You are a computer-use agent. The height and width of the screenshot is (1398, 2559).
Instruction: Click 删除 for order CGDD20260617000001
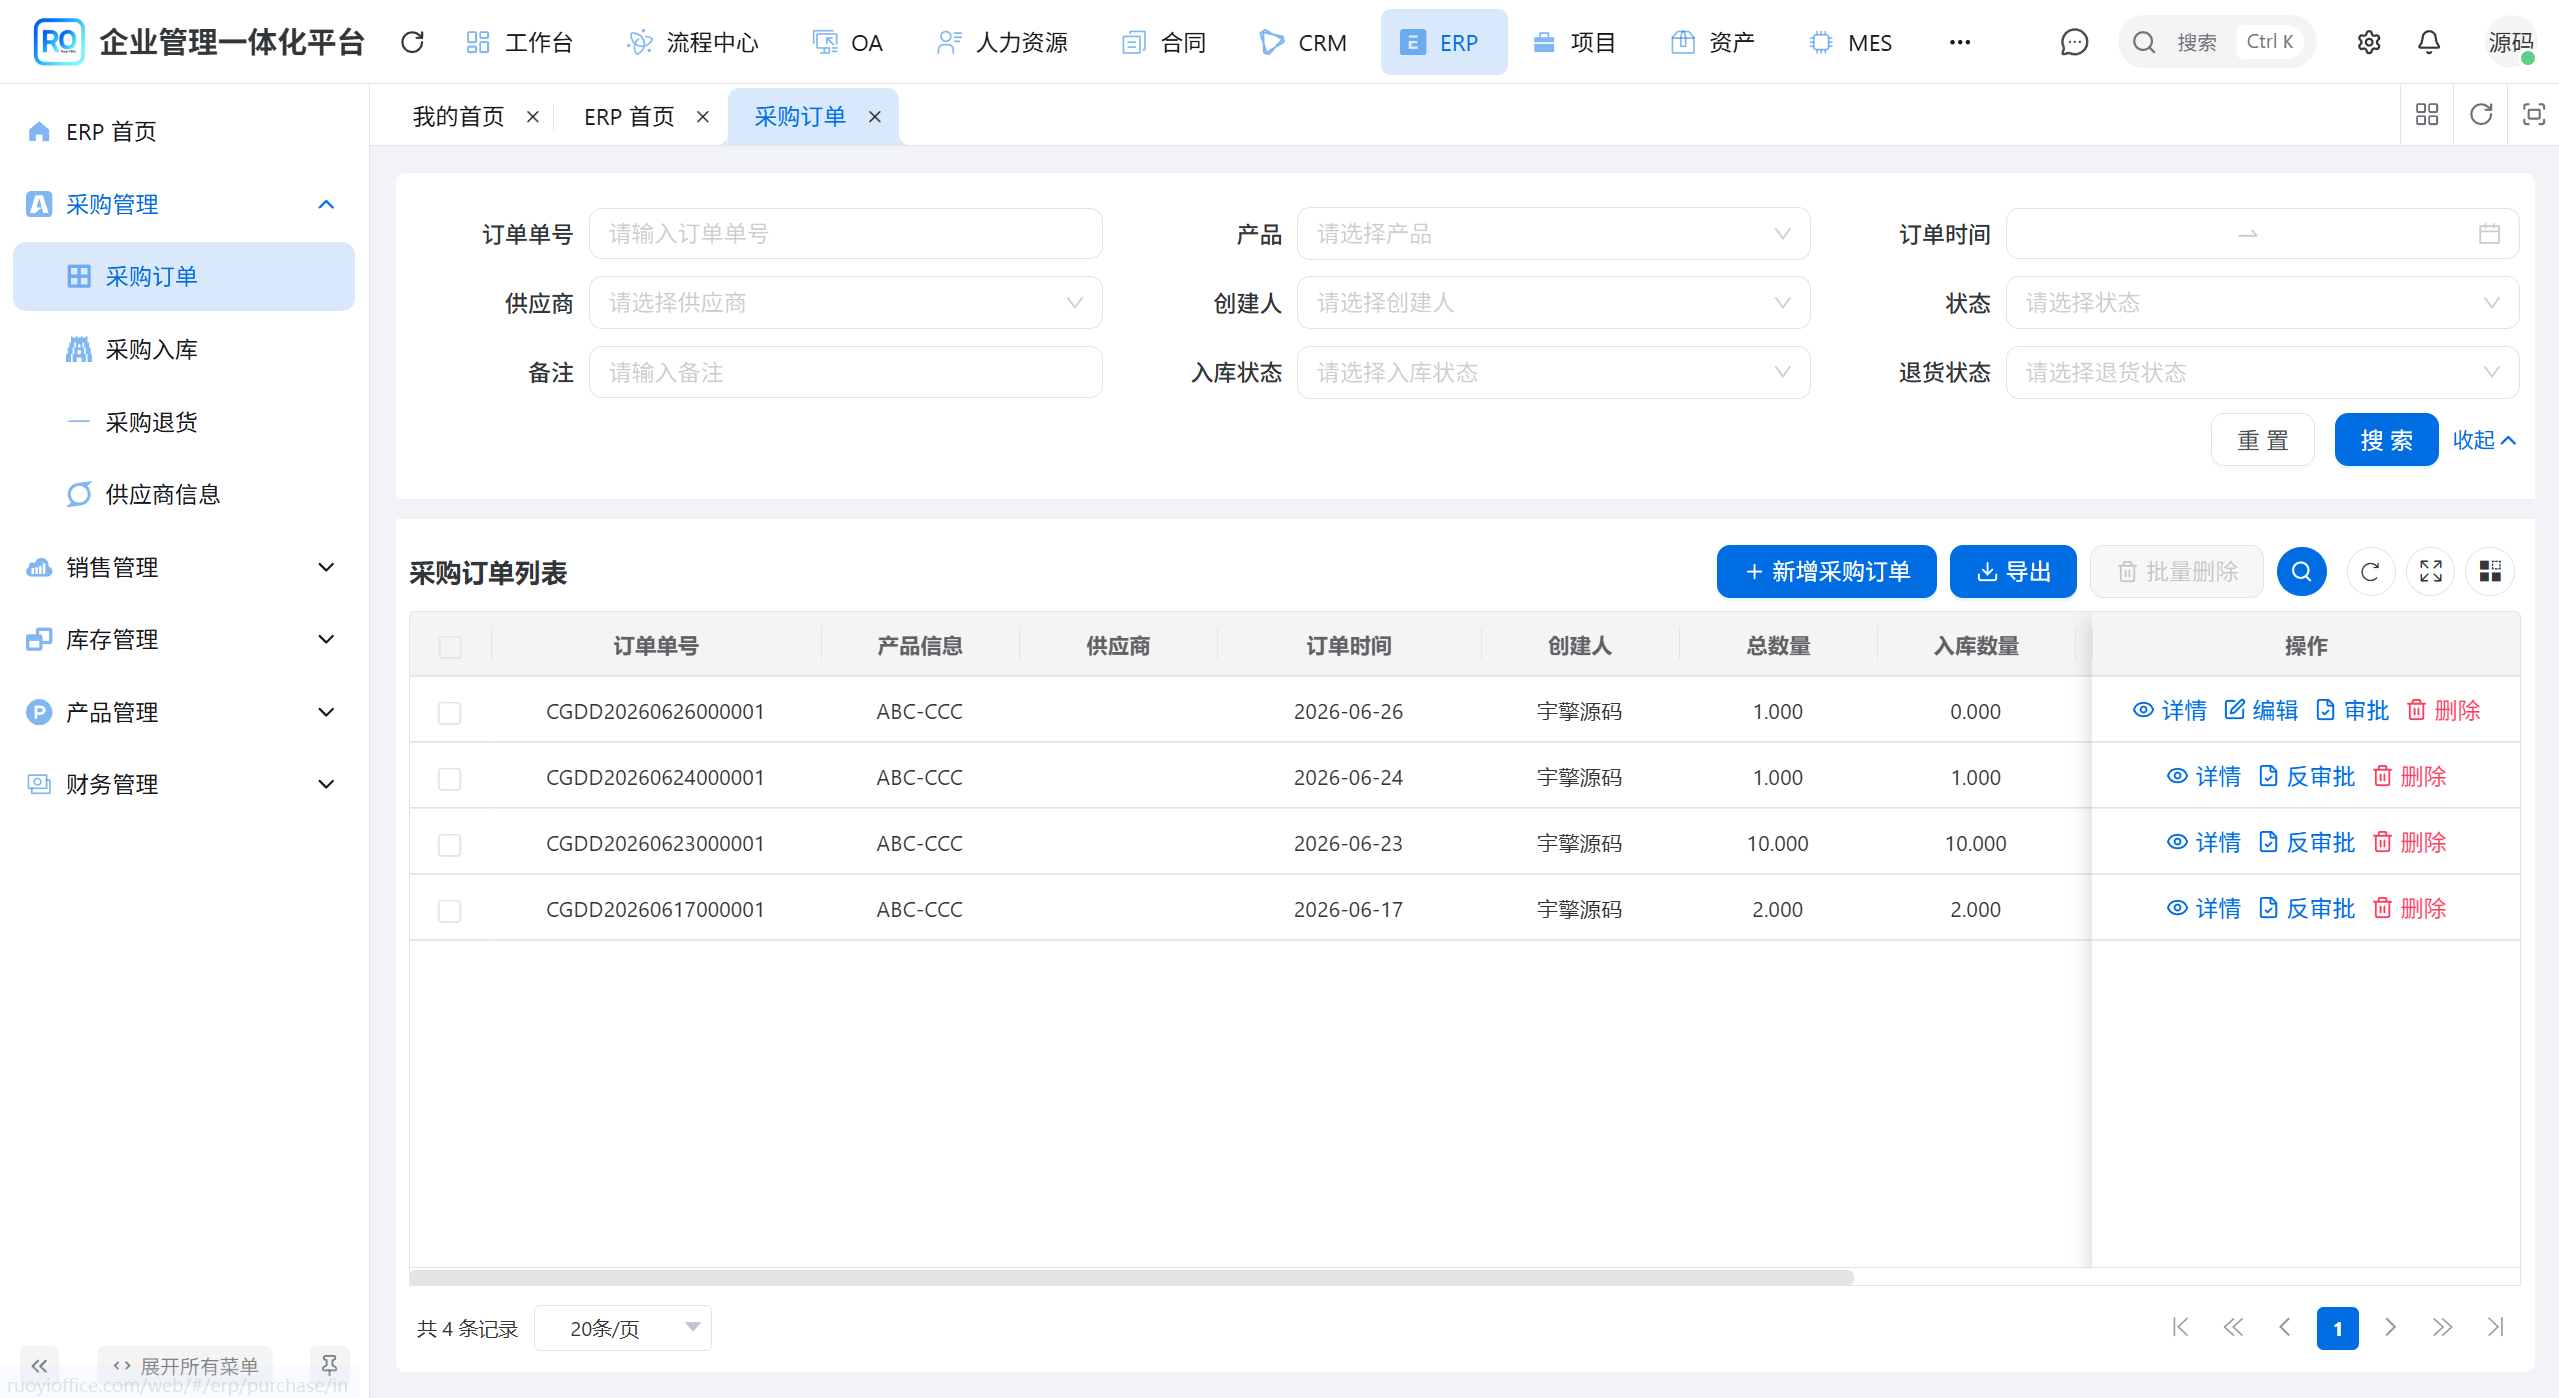click(2410, 908)
